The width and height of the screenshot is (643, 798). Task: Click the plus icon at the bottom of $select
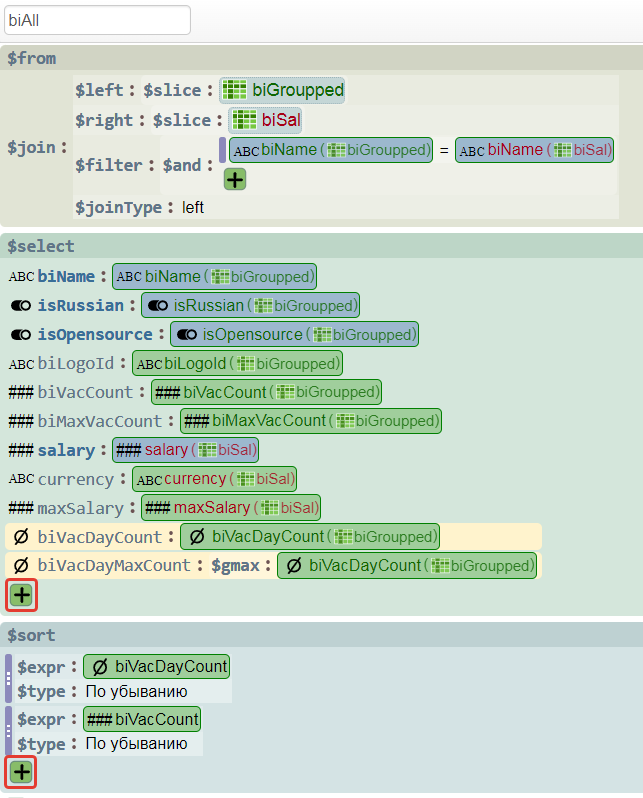click(x=22, y=595)
